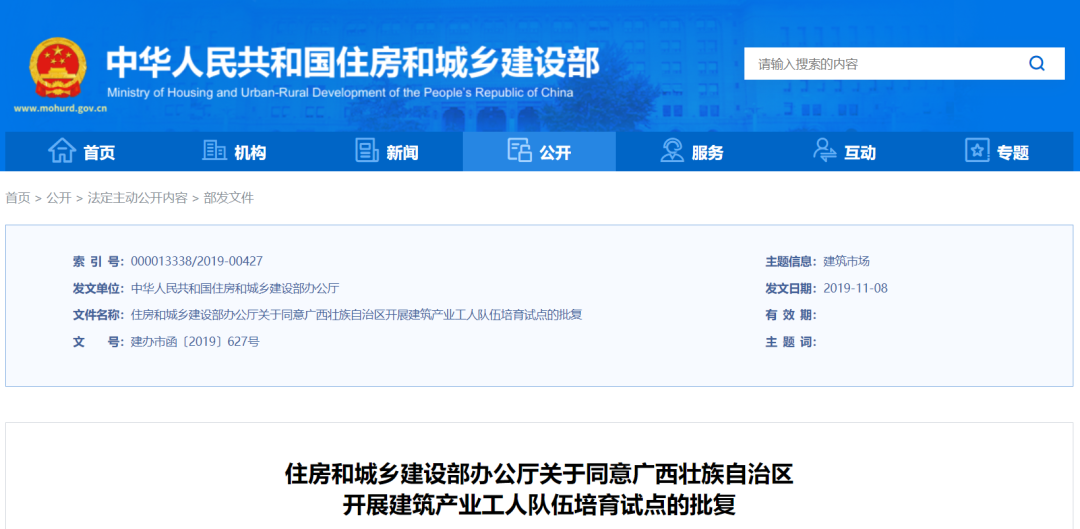Go to 法定主动公开内容 in the breadcrumb
This screenshot has width=1080, height=529.
[138, 198]
